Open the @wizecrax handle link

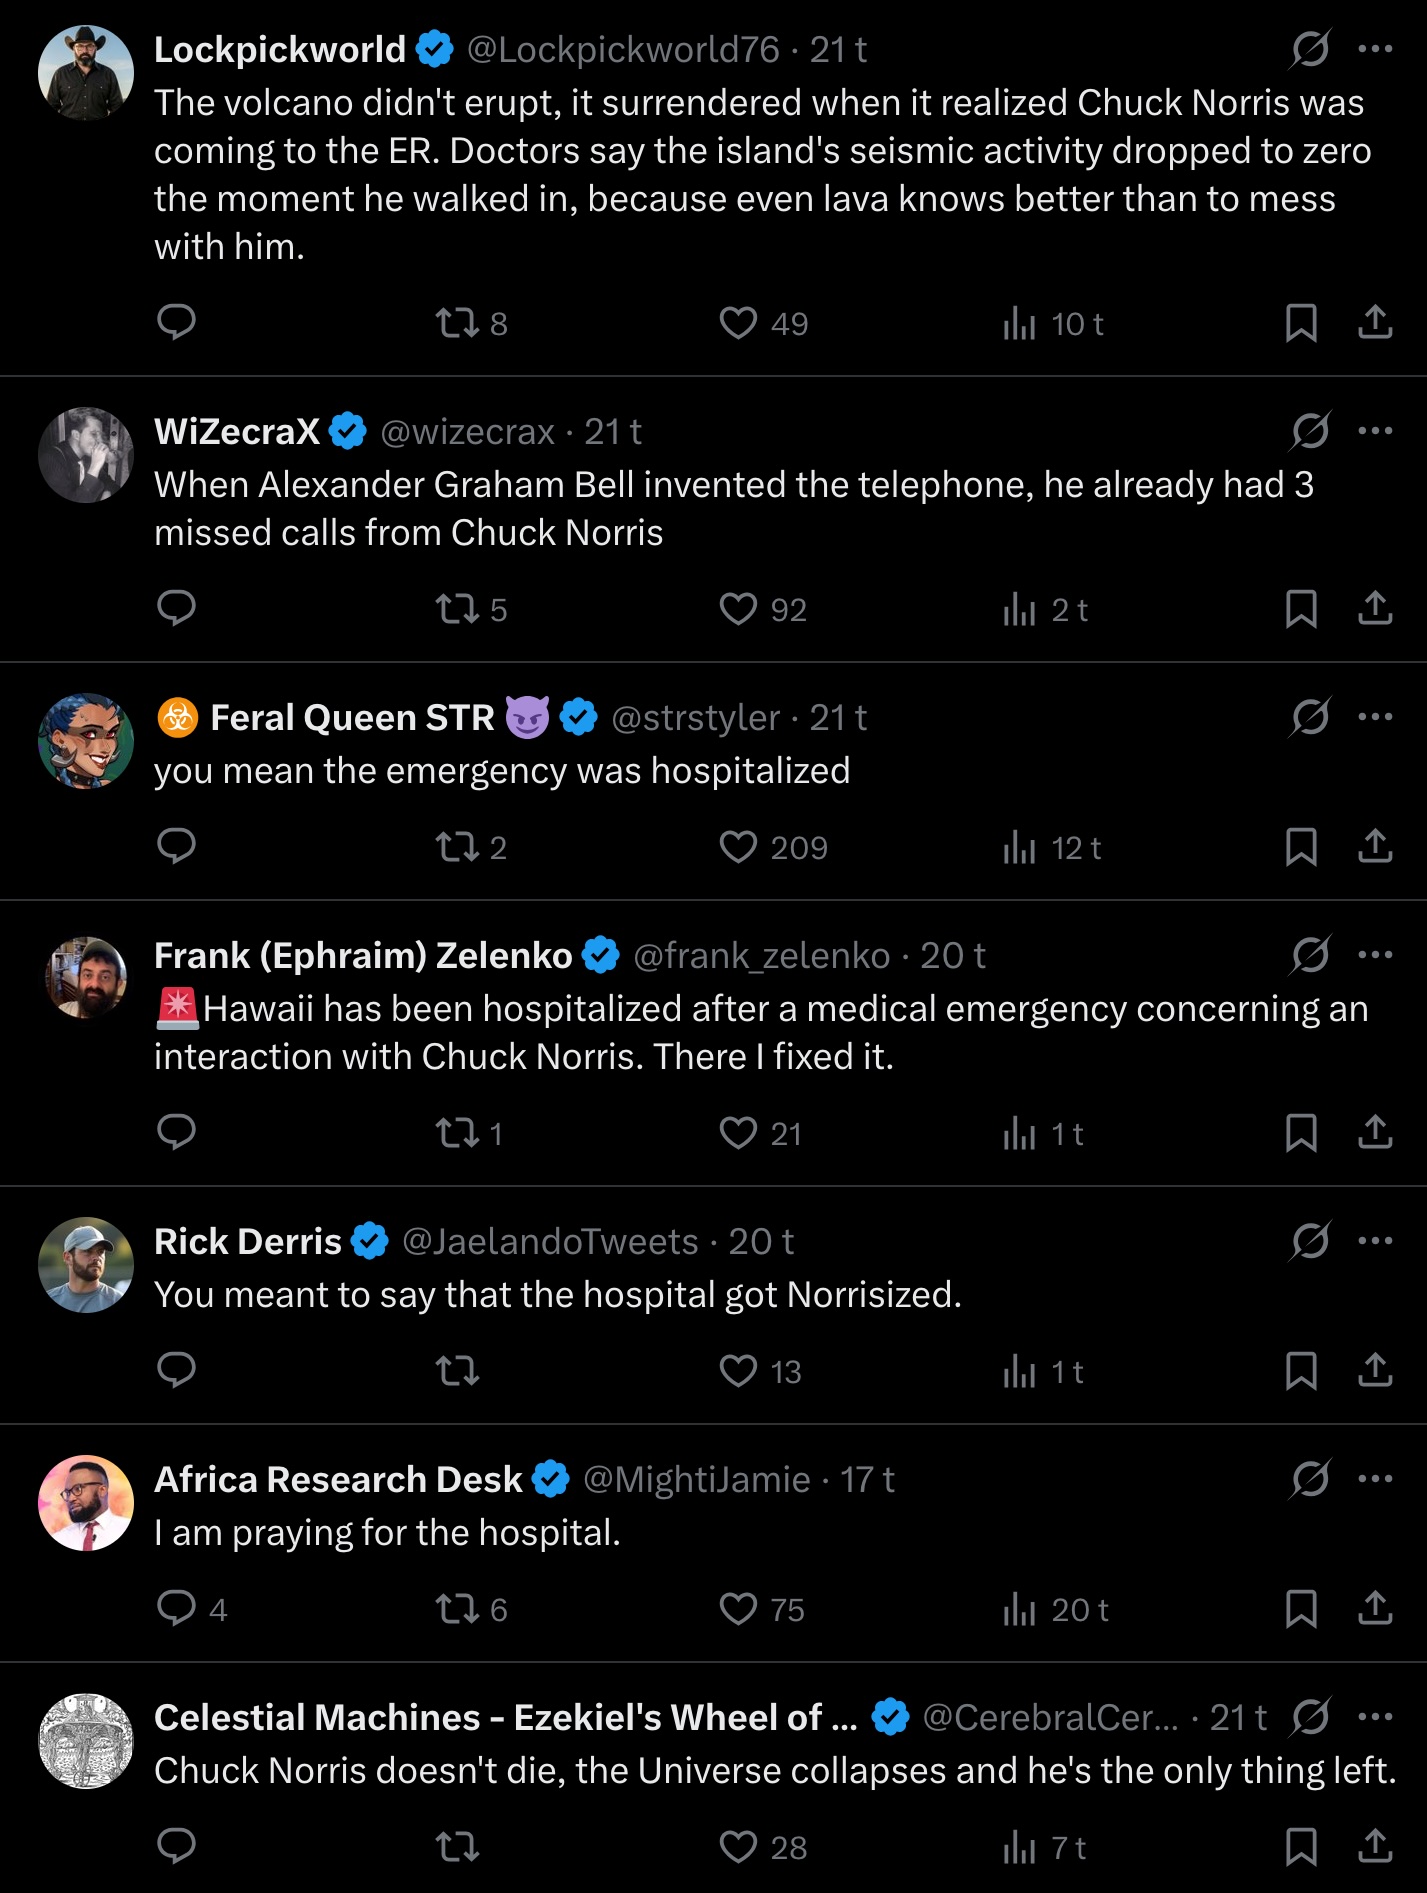tap(467, 432)
